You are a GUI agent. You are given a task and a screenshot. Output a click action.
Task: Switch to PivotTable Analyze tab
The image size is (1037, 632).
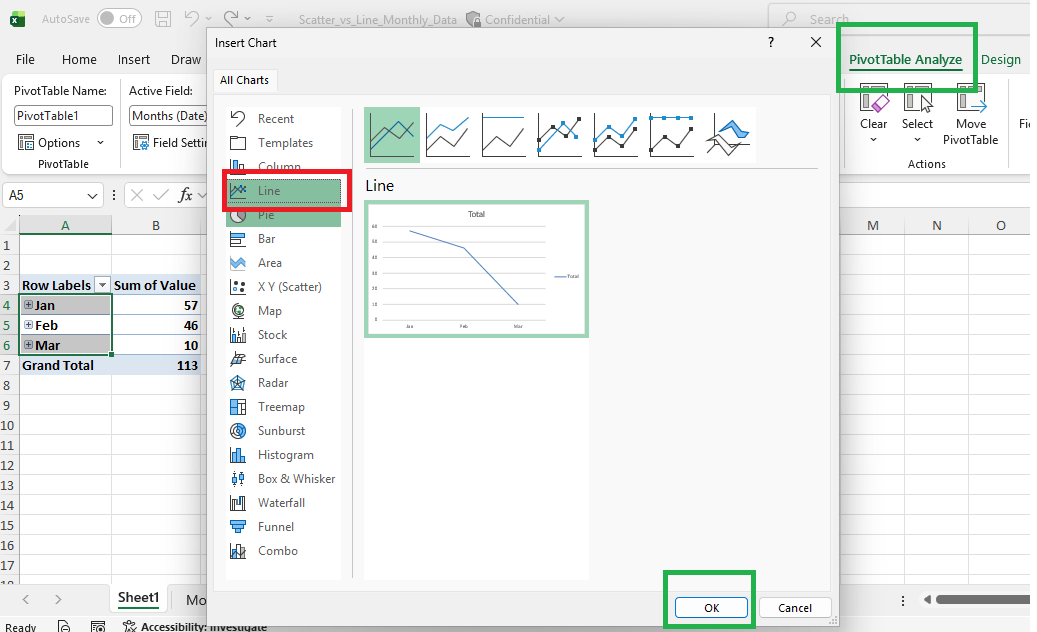(x=905, y=59)
